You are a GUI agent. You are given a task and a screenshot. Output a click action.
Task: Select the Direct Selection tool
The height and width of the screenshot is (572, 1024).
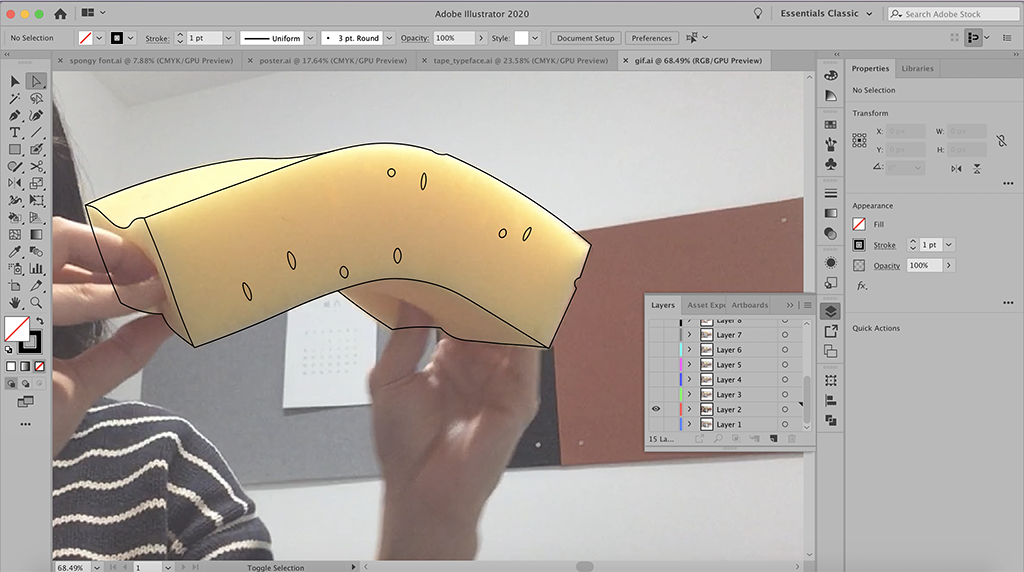[36, 81]
